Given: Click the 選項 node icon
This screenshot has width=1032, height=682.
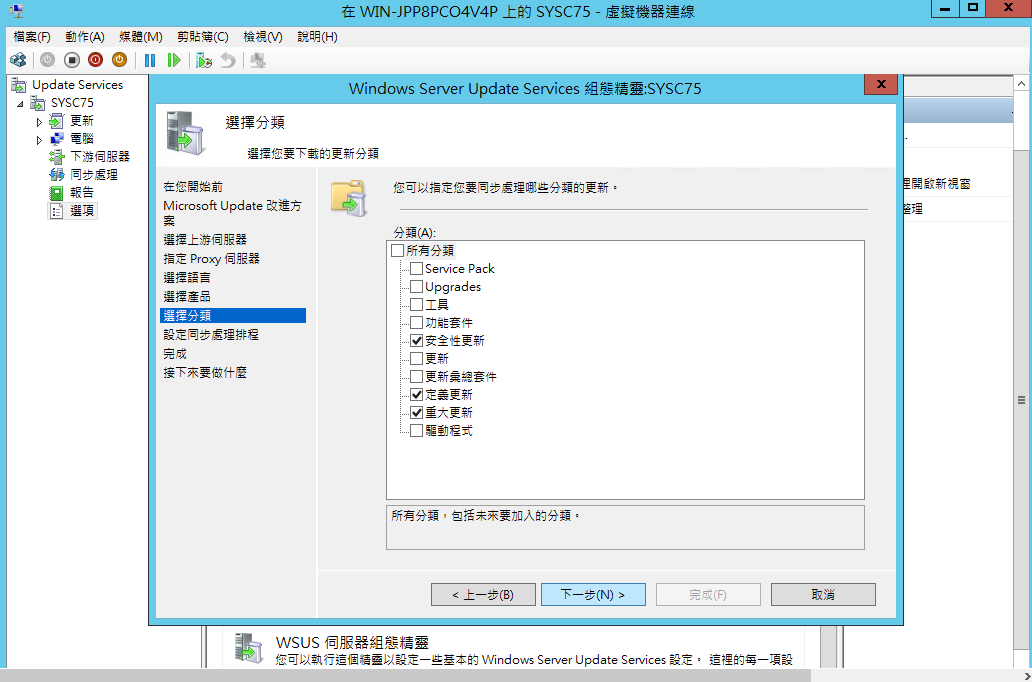Looking at the screenshot, I should (x=57, y=211).
